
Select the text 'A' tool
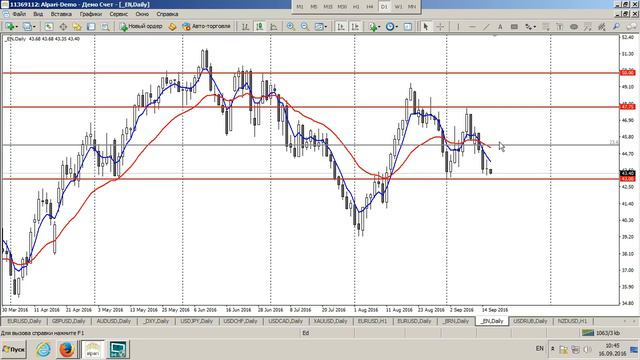point(500,27)
